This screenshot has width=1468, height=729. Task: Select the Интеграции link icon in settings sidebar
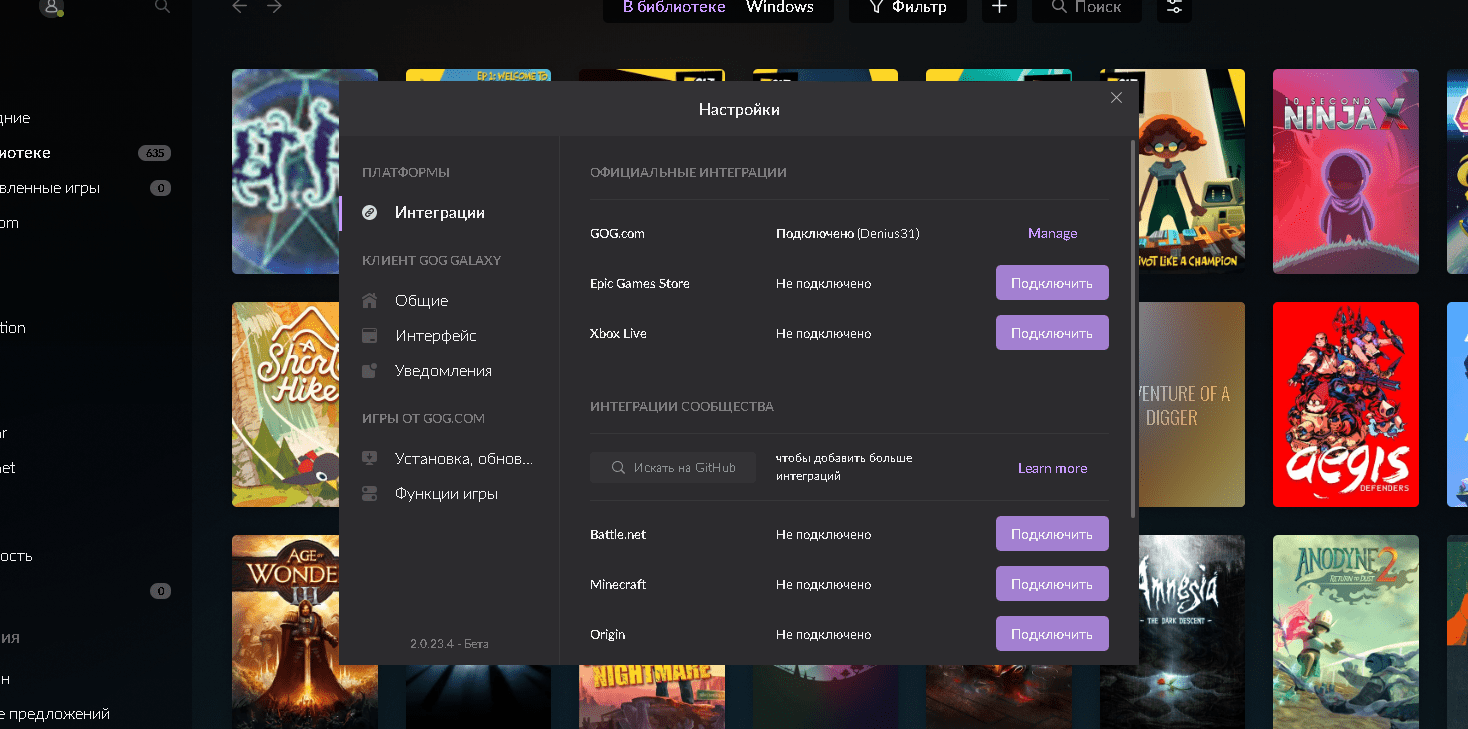click(x=370, y=212)
